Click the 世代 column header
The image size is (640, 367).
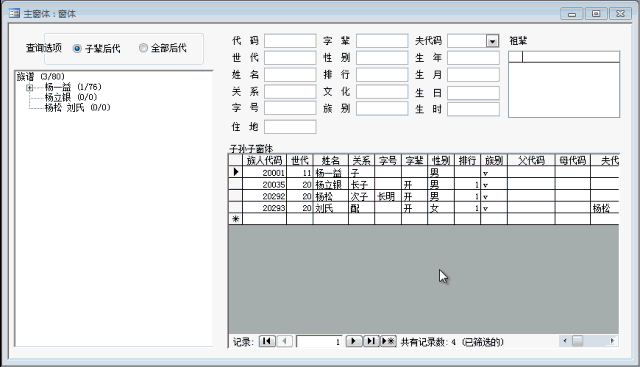(x=300, y=160)
